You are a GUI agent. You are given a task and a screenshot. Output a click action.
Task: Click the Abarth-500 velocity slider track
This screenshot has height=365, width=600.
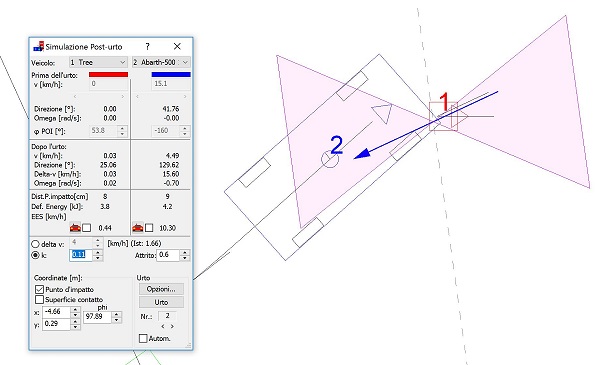tap(161, 96)
